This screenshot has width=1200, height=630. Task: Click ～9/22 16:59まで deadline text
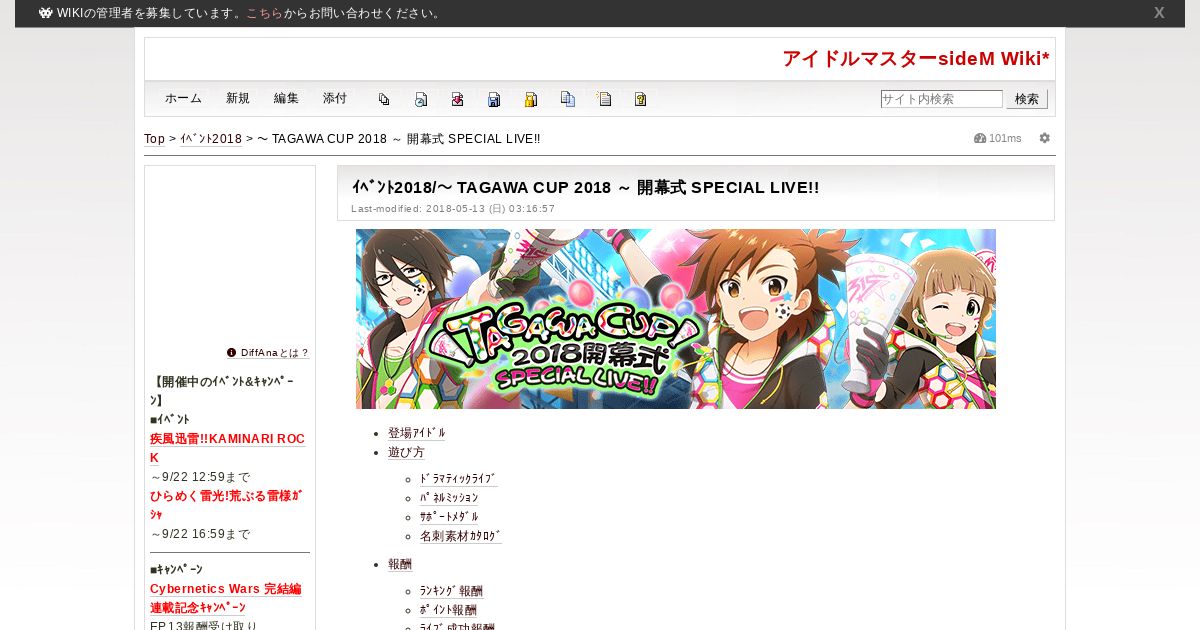200,534
